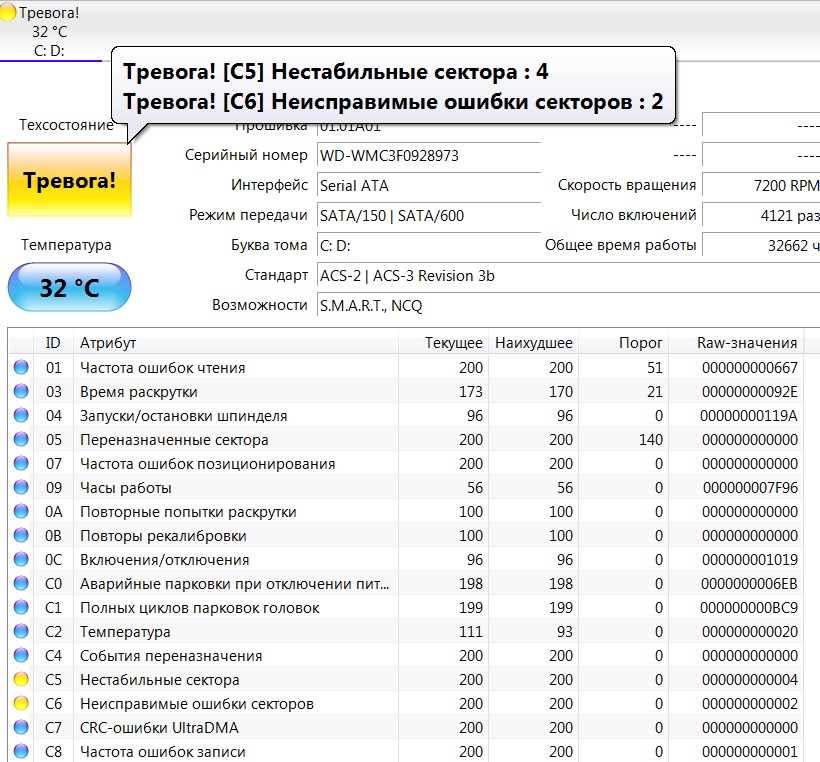Screen dimensions: 820x762
Task: Click the blue status icon for Переназначенные сектора
Action: [x=21, y=440]
